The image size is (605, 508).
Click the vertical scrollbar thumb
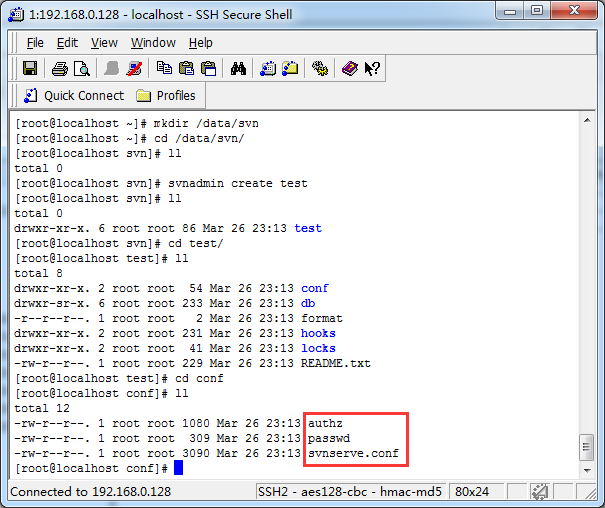(x=587, y=447)
